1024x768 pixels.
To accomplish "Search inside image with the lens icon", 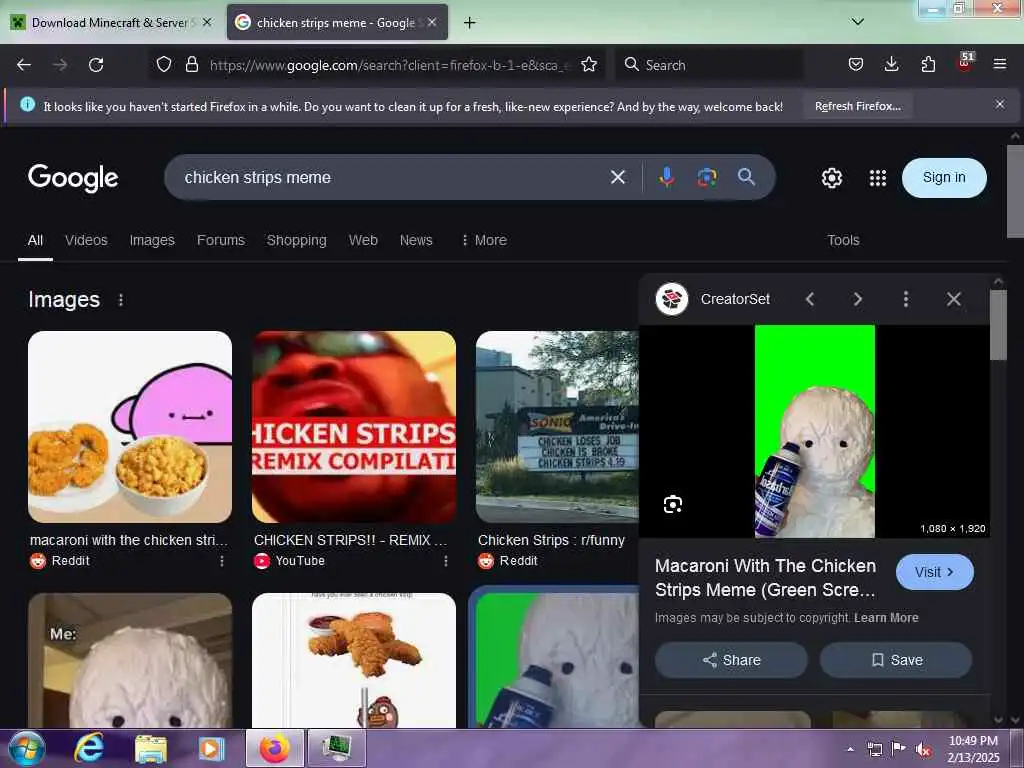I will click(673, 504).
